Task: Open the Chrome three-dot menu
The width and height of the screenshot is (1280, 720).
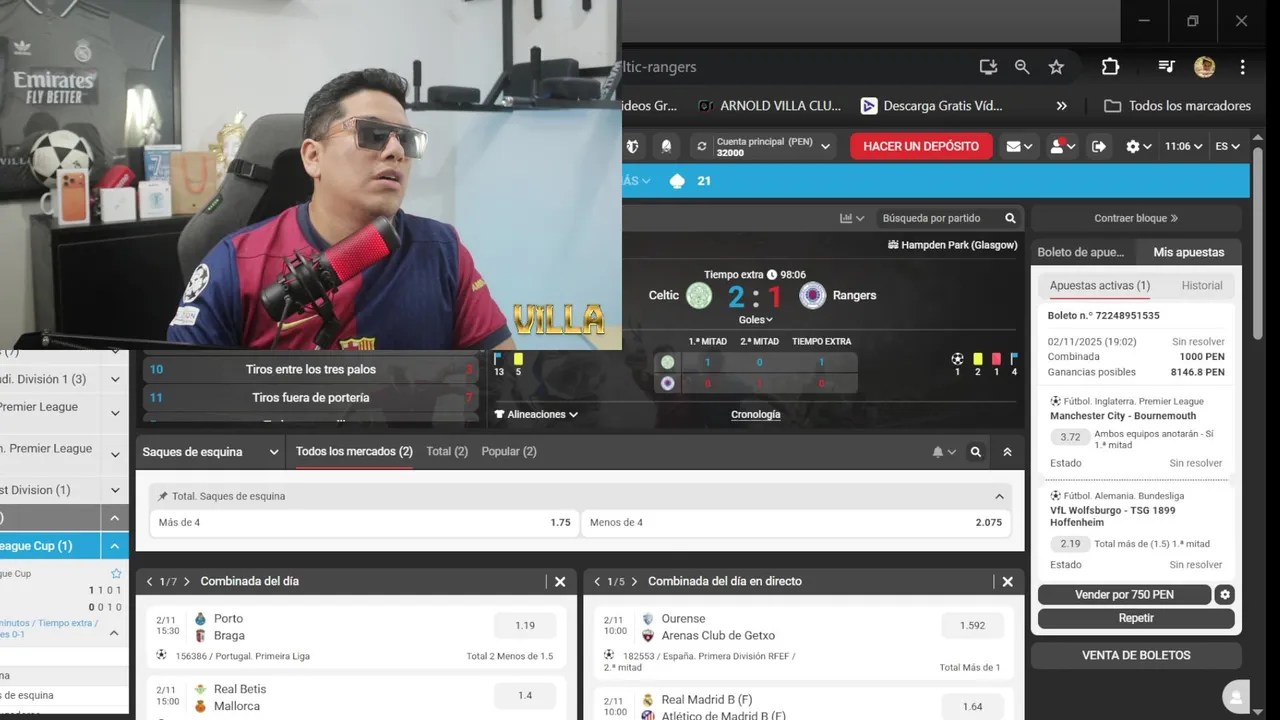Action: point(1242,67)
